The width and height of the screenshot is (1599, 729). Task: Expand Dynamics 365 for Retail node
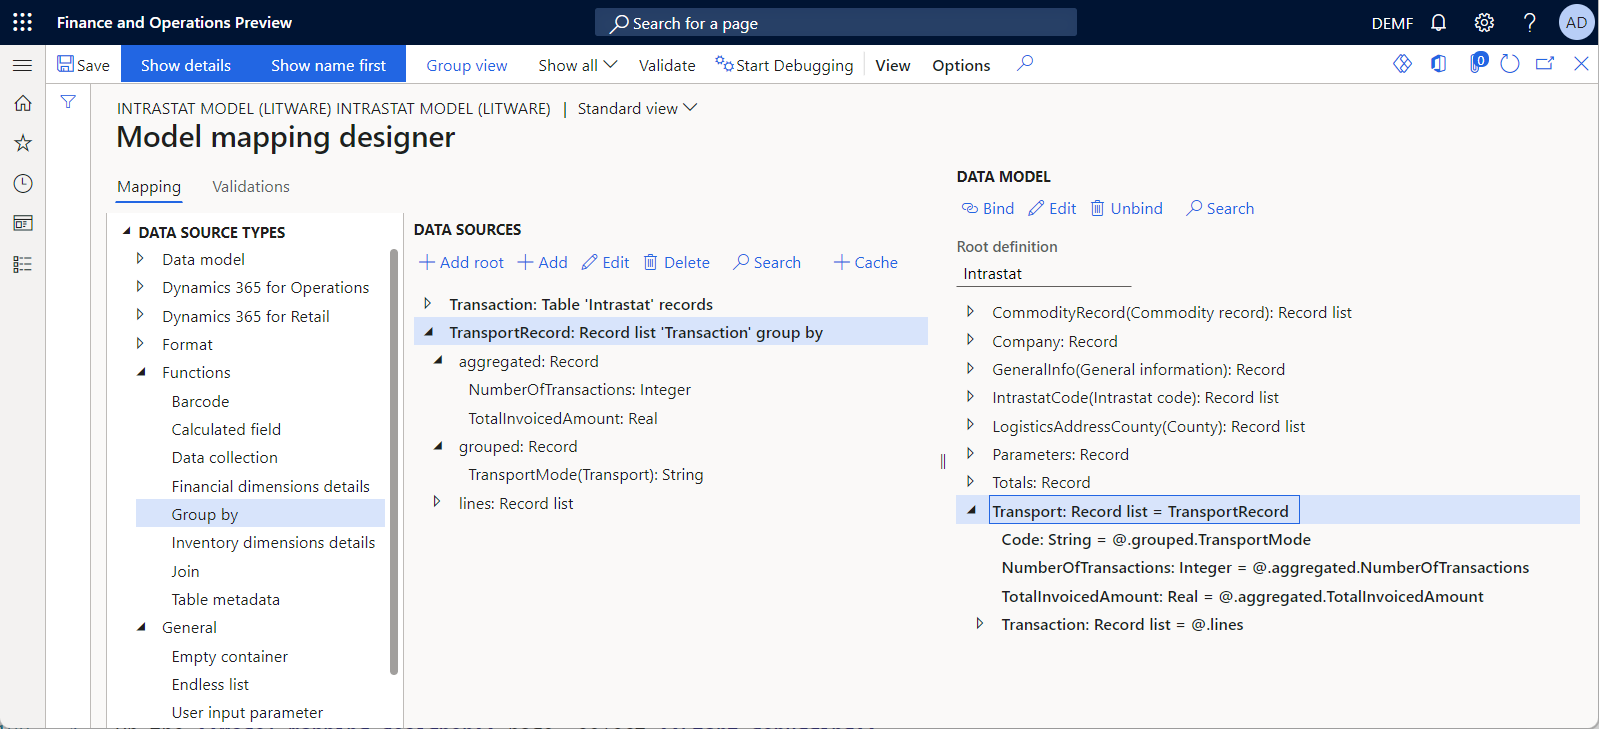(140, 315)
